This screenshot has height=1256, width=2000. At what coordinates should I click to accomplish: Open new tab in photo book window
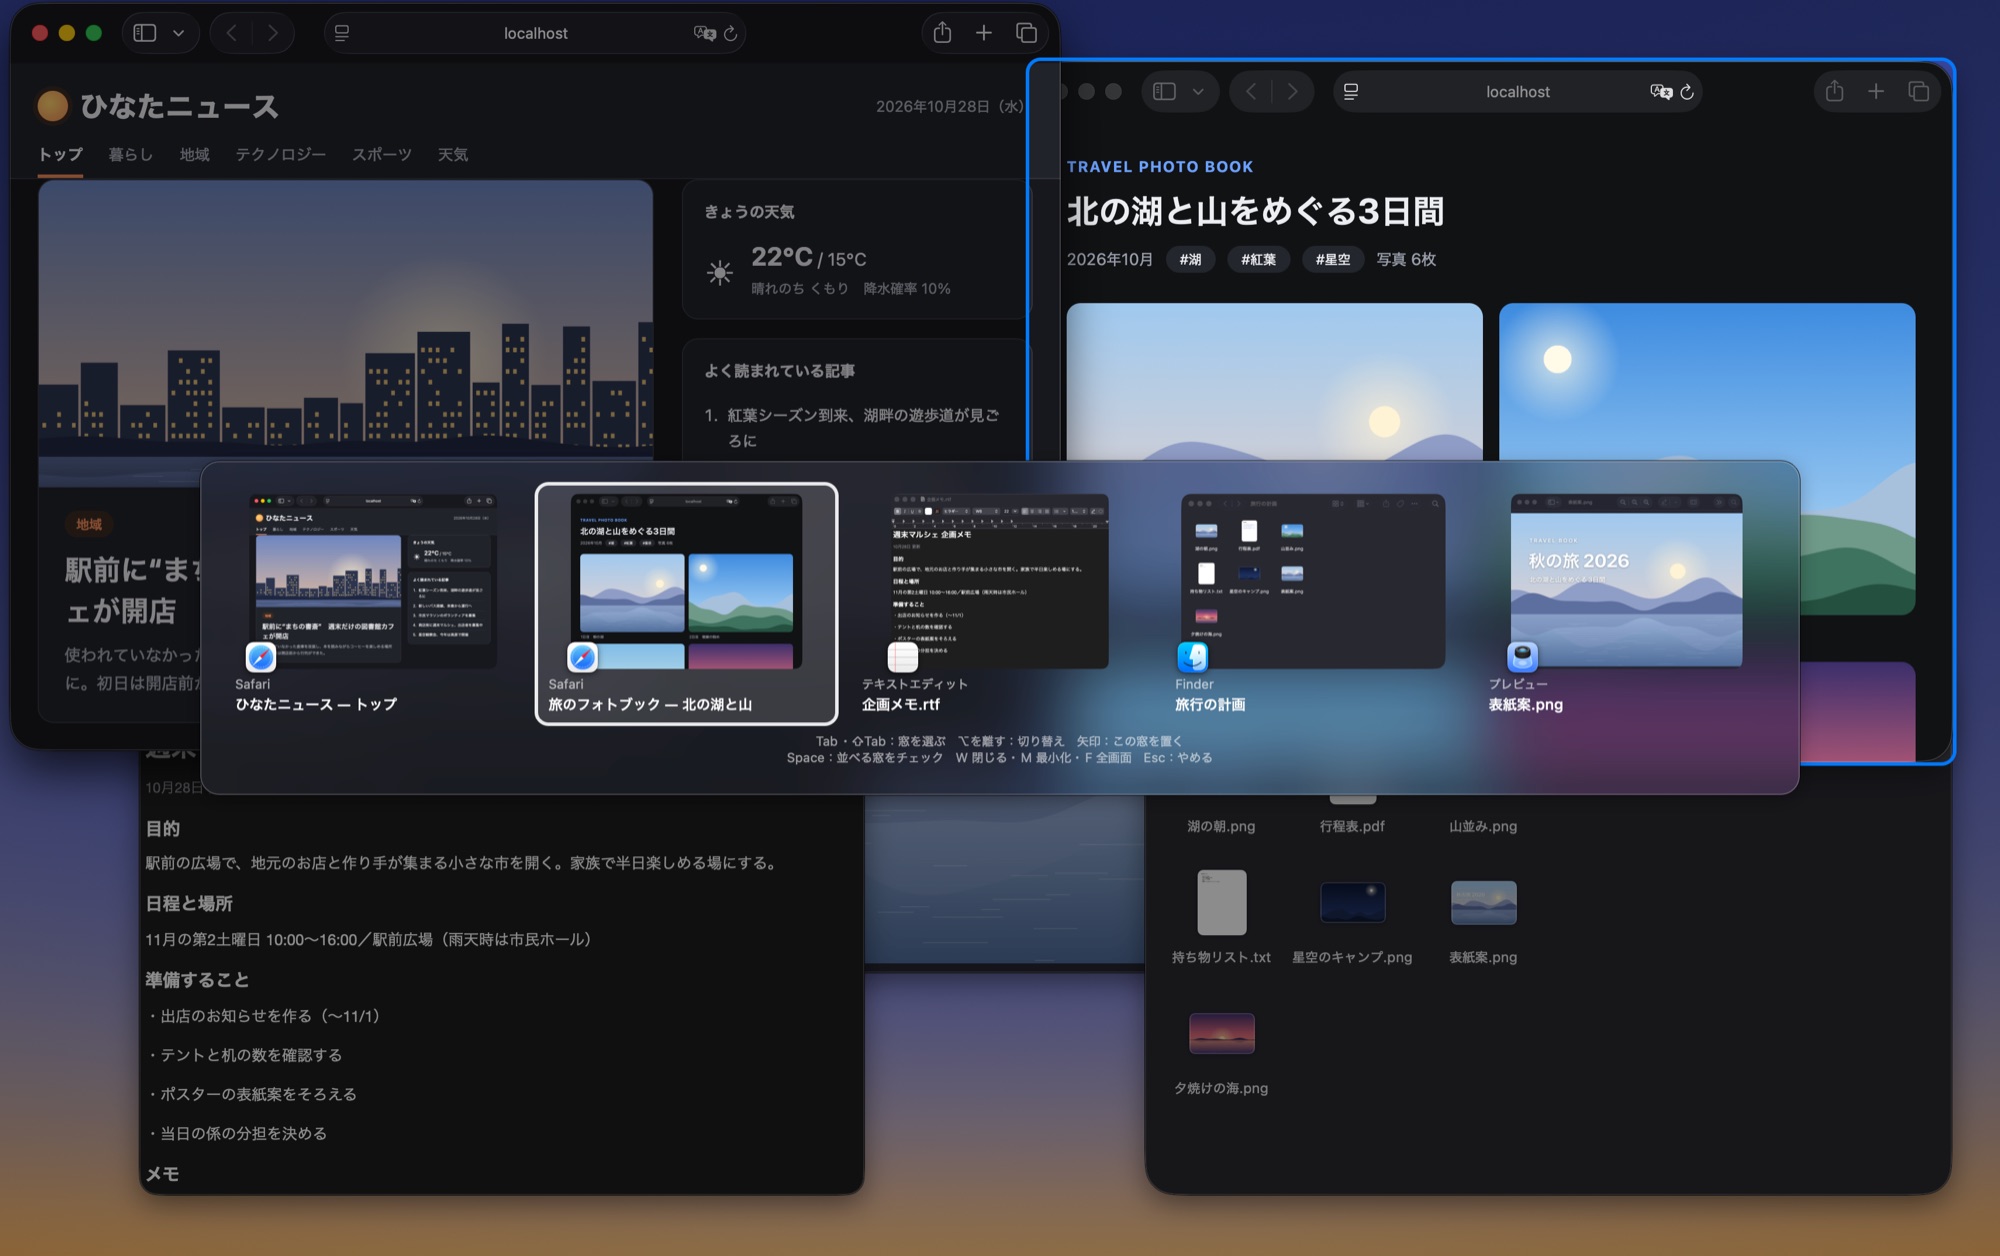1876,92
